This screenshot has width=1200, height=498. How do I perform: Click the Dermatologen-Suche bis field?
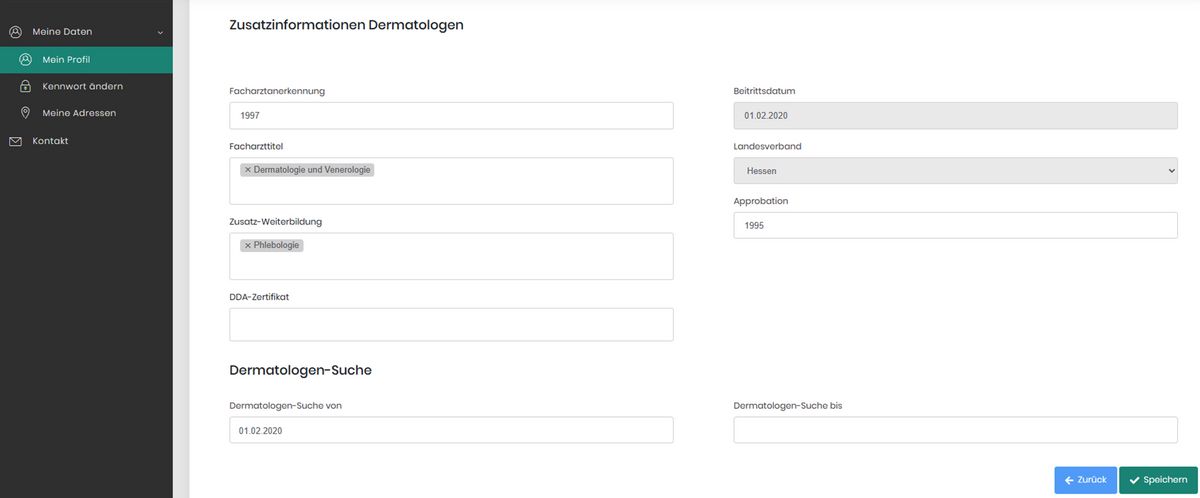point(955,430)
